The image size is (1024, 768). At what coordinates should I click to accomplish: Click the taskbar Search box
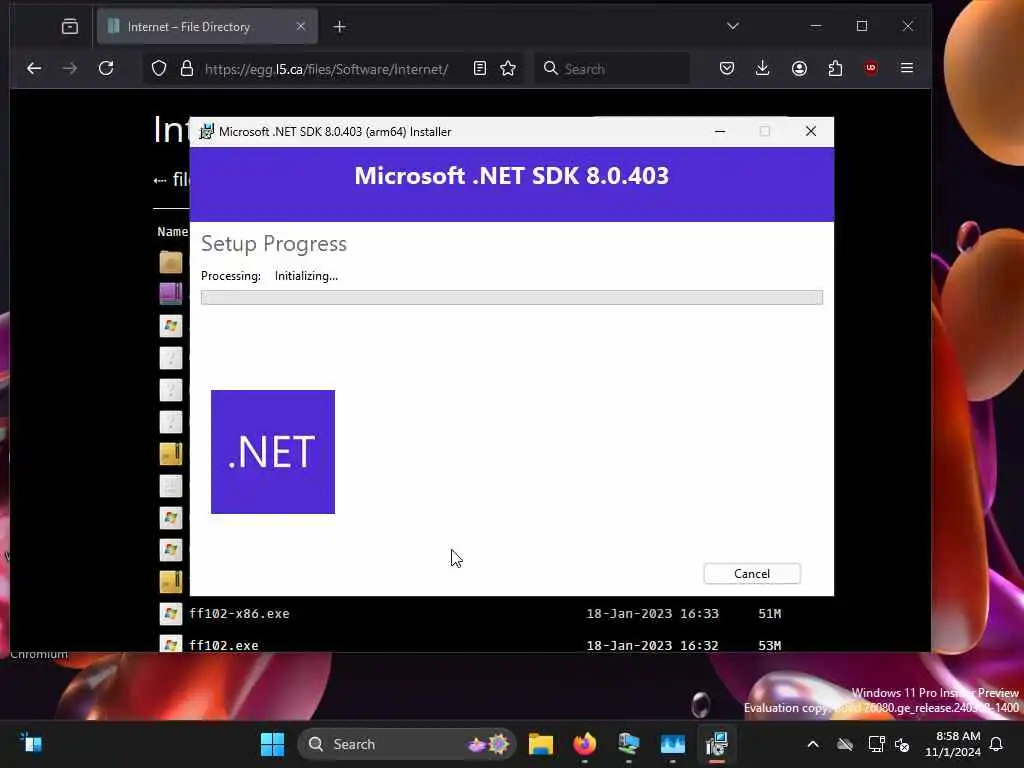(x=406, y=744)
